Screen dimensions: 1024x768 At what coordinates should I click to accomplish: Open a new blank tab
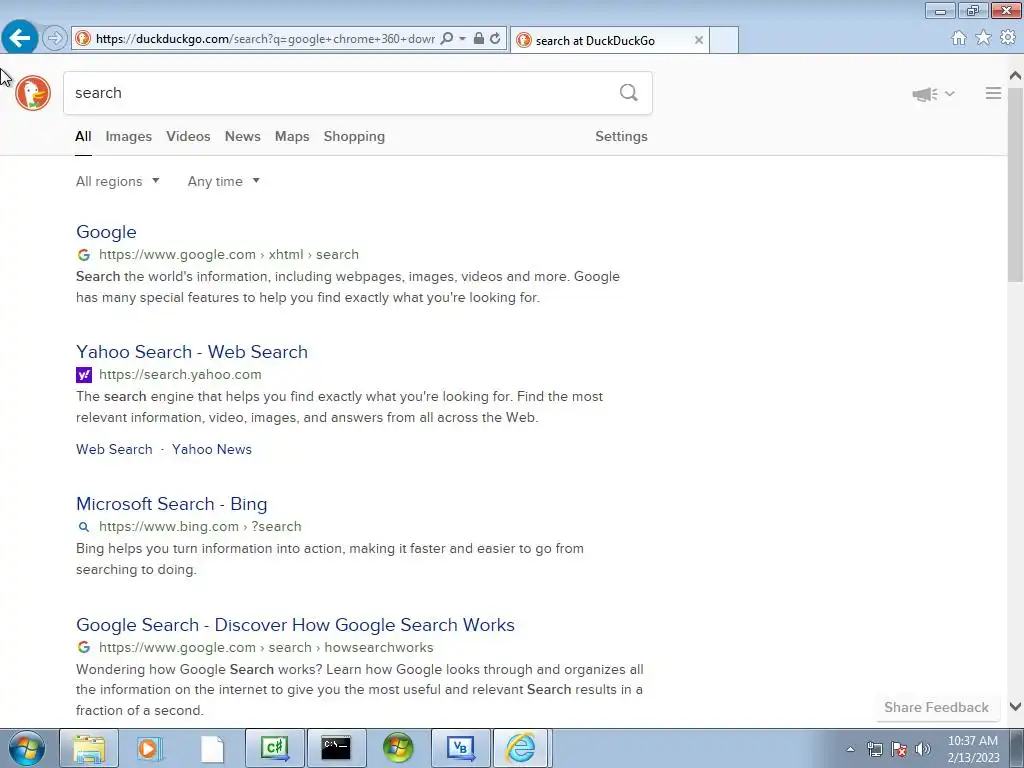(724, 40)
